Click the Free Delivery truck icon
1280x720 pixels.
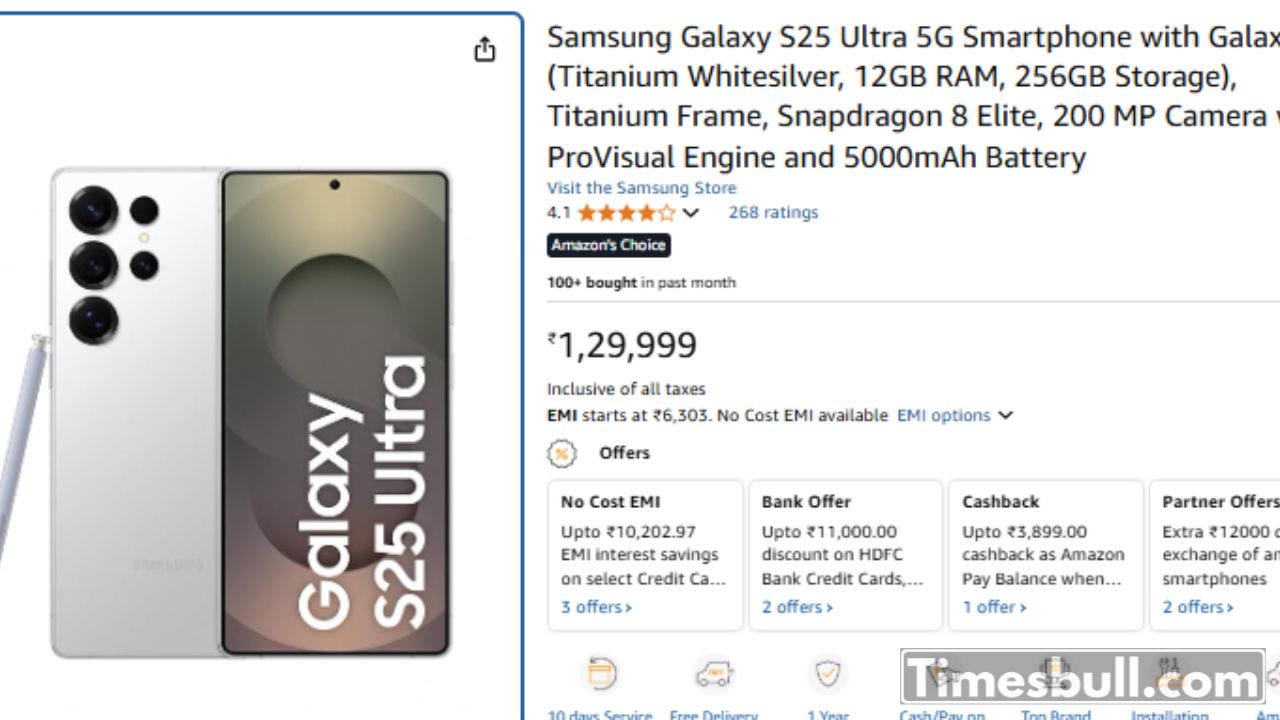pyautogui.click(x=714, y=675)
